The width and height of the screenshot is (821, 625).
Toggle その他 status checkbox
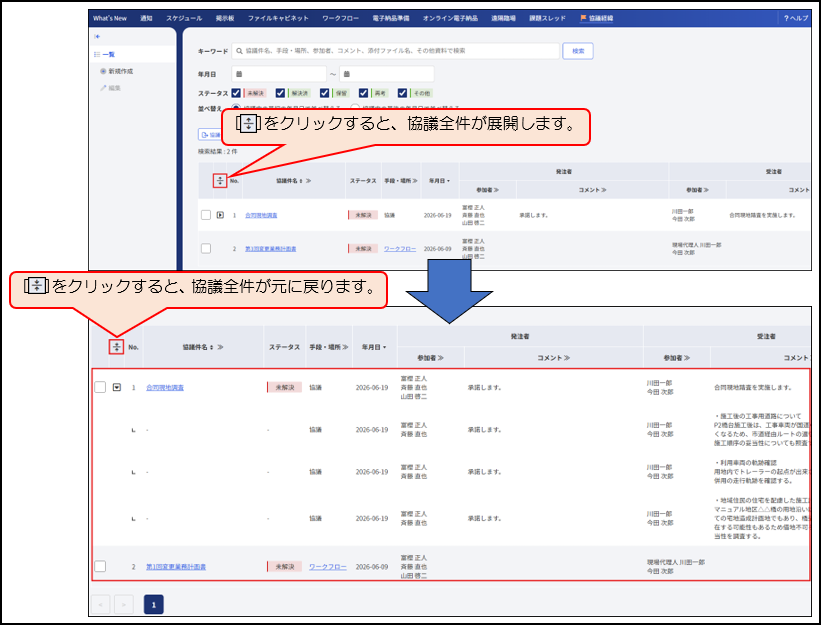(402, 93)
